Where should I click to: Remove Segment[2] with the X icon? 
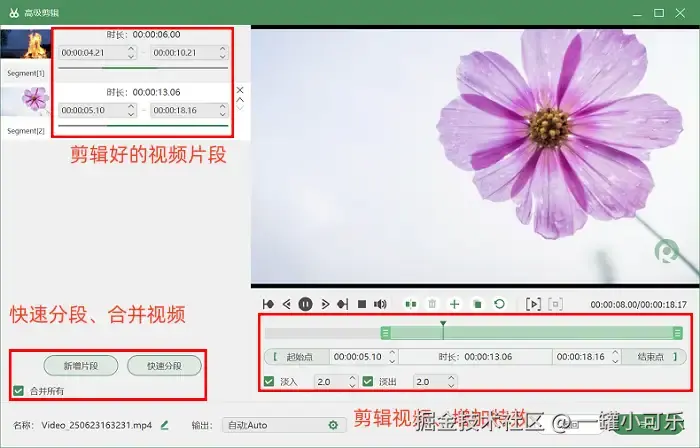click(240, 90)
